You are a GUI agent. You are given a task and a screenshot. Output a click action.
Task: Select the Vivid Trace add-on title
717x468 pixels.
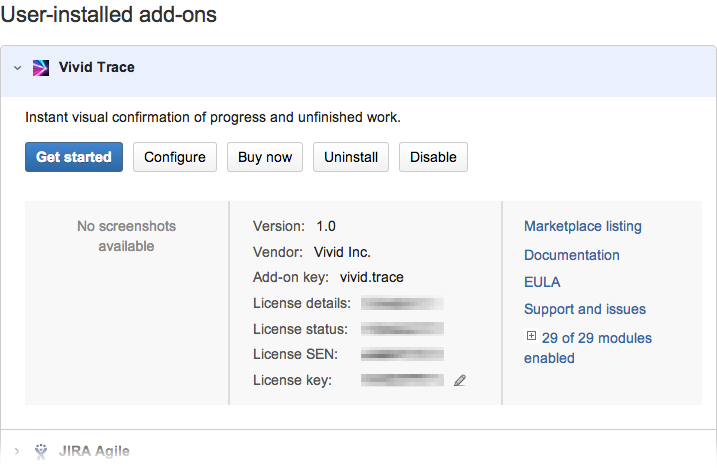96,67
